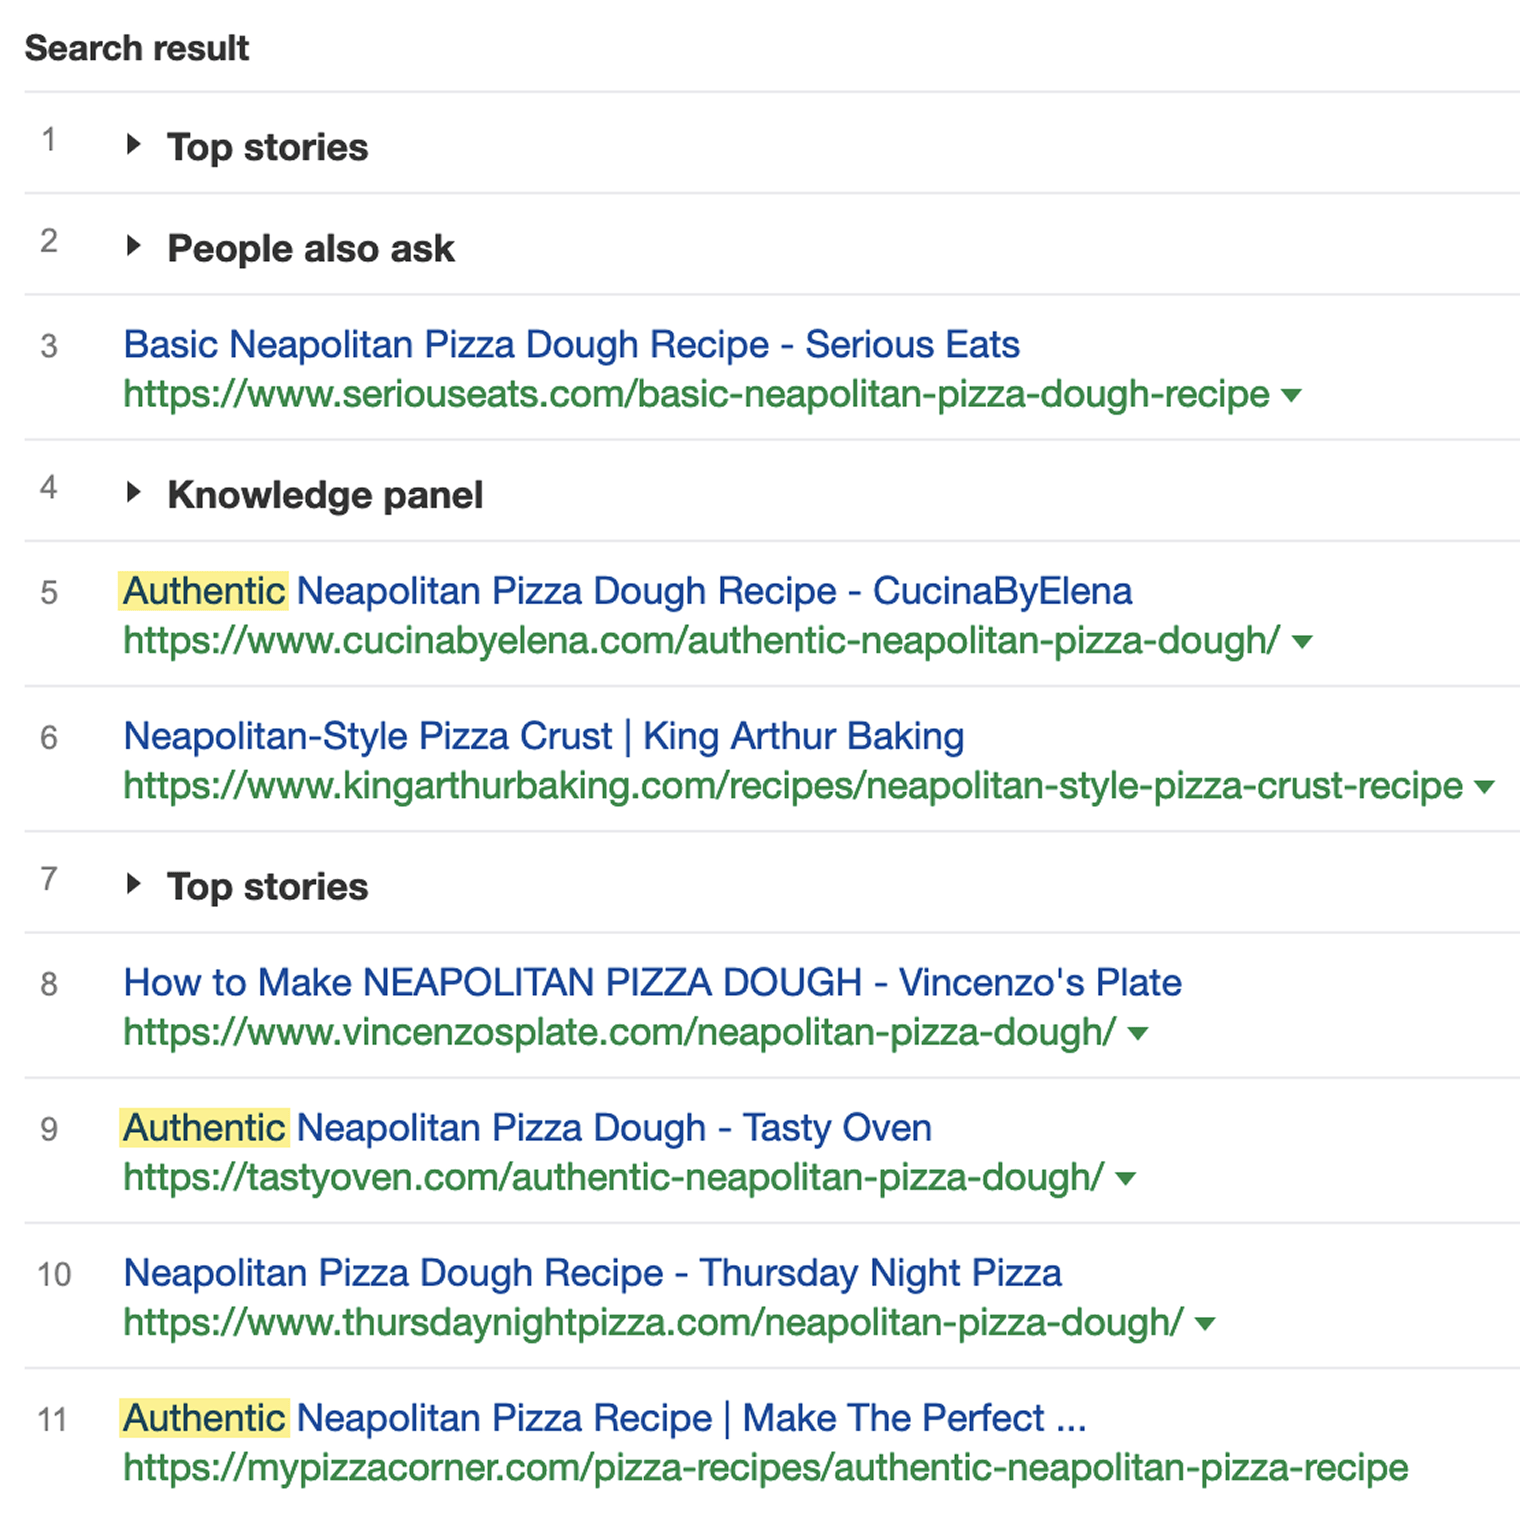The height and width of the screenshot is (1520, 1520).
Task: Click the disclosure triangle beside Knowledge panel
Action: (x=137, y=492)
